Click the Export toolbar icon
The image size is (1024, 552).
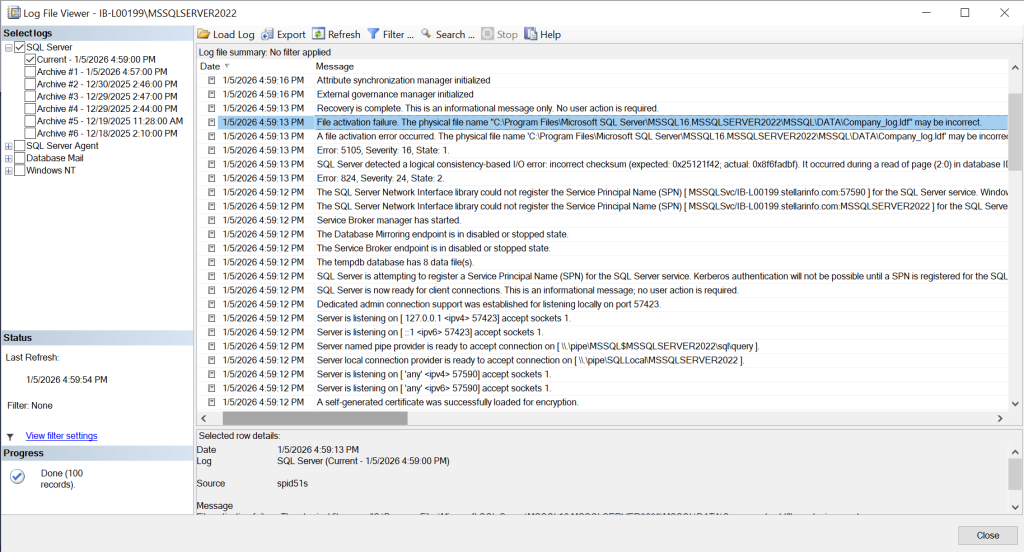[268, 34]
